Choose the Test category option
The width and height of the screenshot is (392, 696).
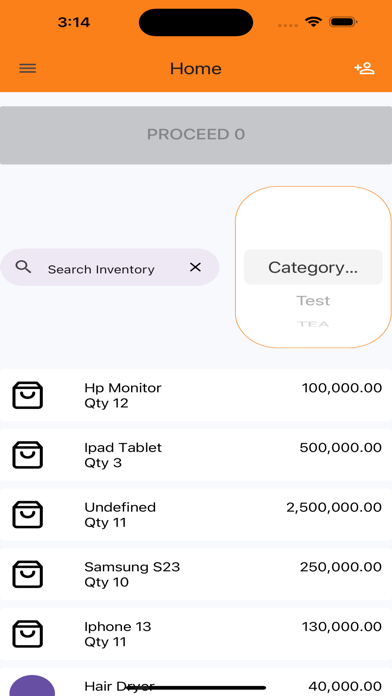coord(313,301)
